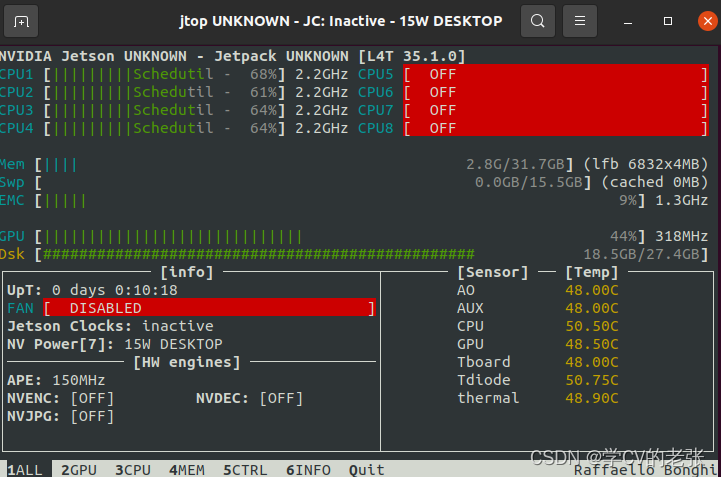
Task: Click the UpT 0 days 0:10:18 line
Action: (x=92, y=290)
